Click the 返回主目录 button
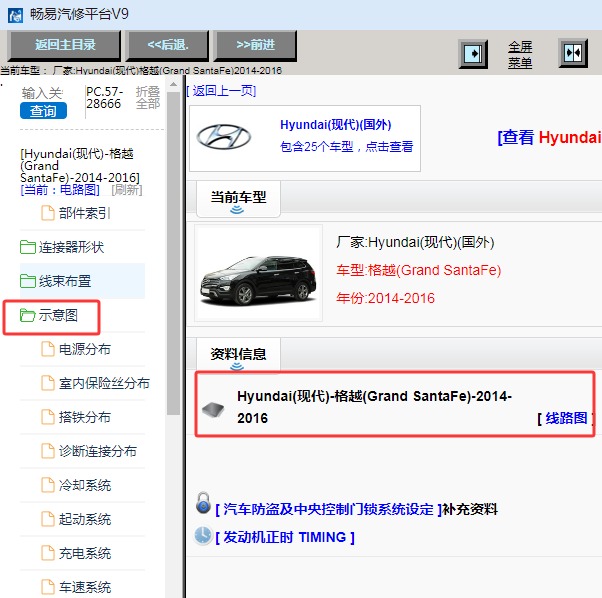The image size is (602, 598). point(65,45)
